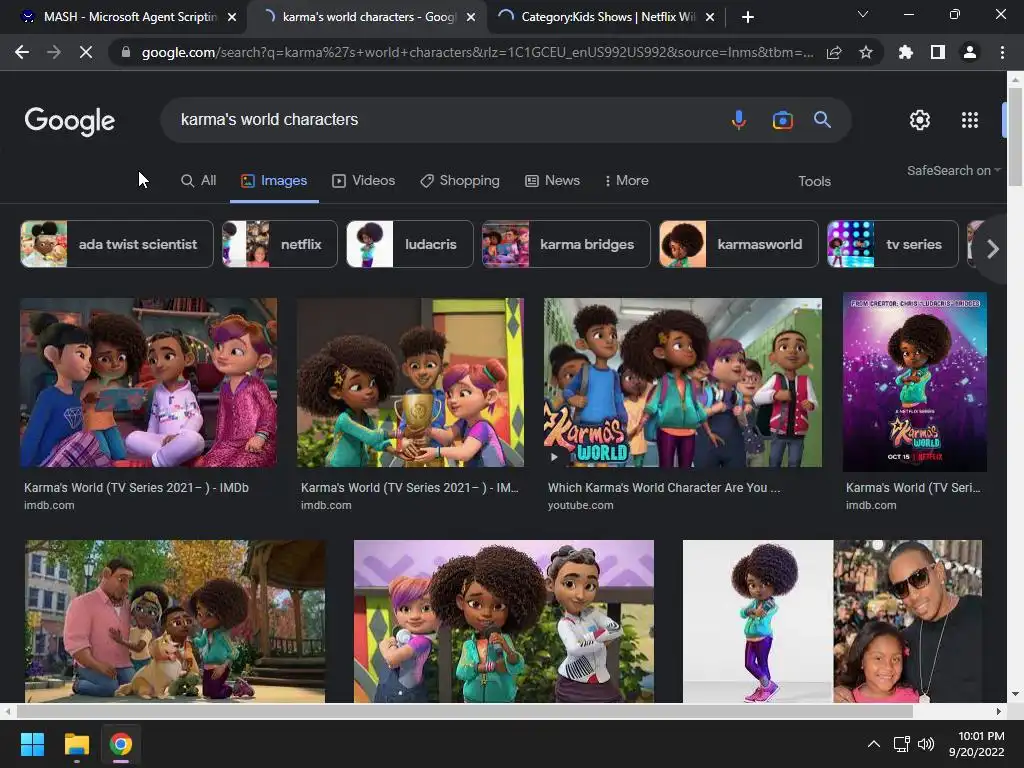Viewport: 1024px width, 768px height.
Task: Open Which Karma's World Character Are You link
Action: click(664, 488)
